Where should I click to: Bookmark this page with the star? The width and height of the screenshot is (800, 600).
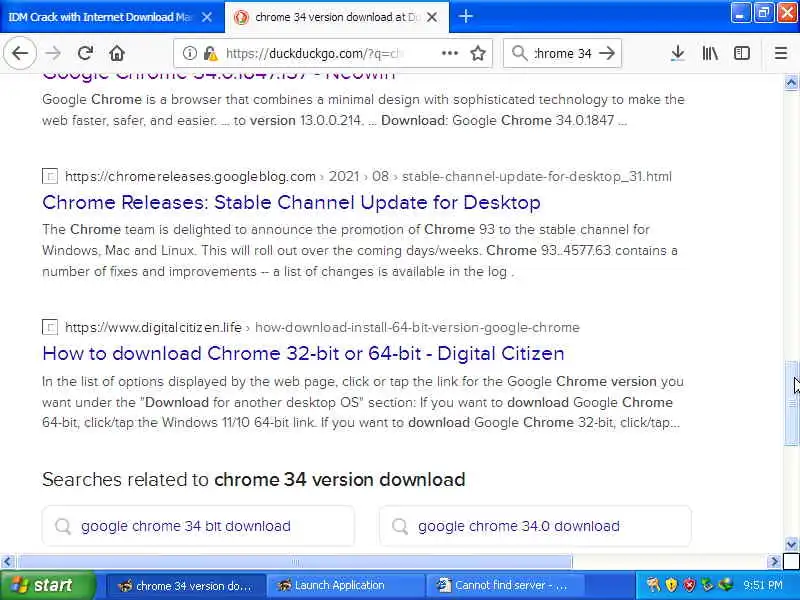point(478,53)
